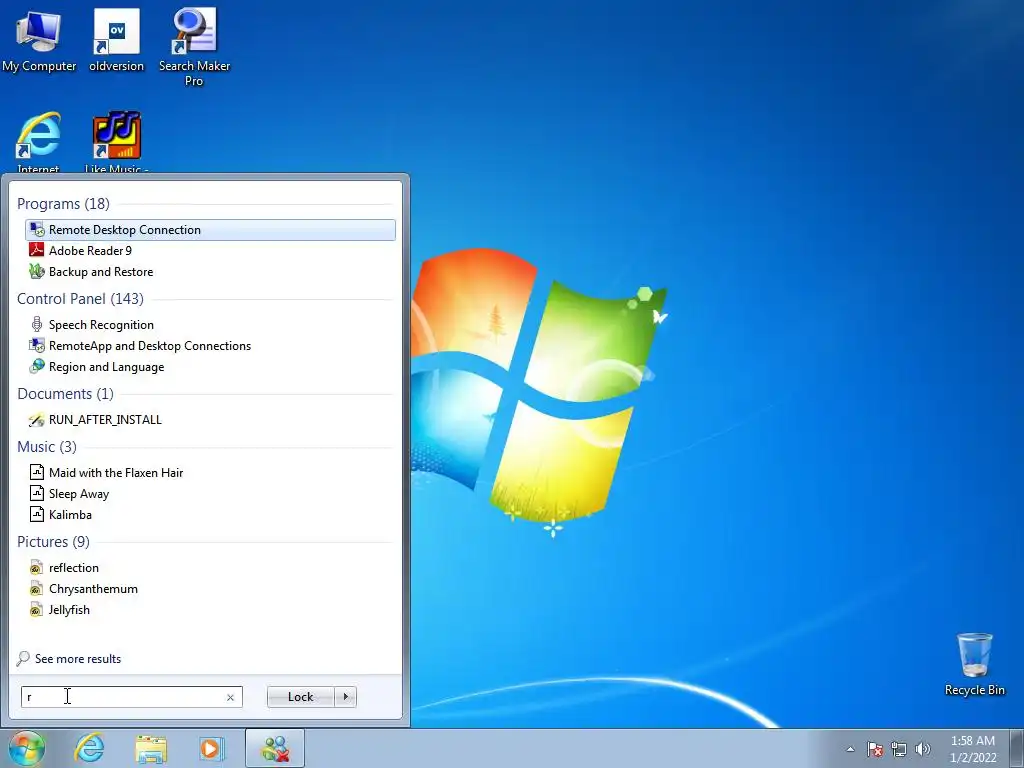
Task: Open My Computer desktop icon
Action: pyautogui.click(x=39, y=40)
